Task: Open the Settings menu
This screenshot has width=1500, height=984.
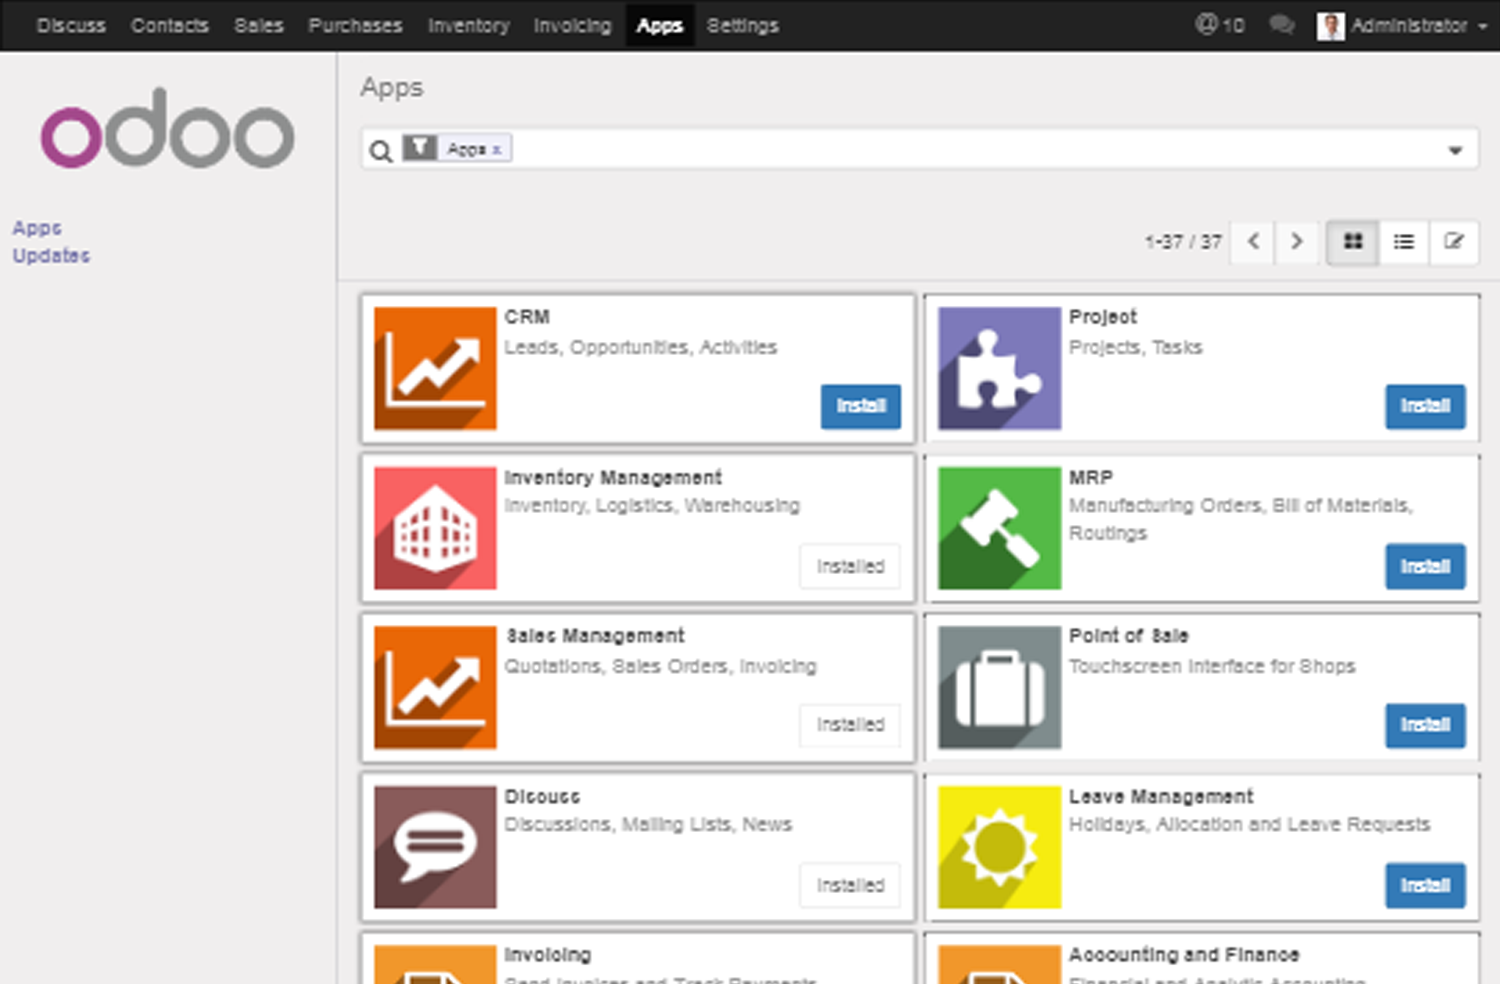Action: tap(742, 26)
